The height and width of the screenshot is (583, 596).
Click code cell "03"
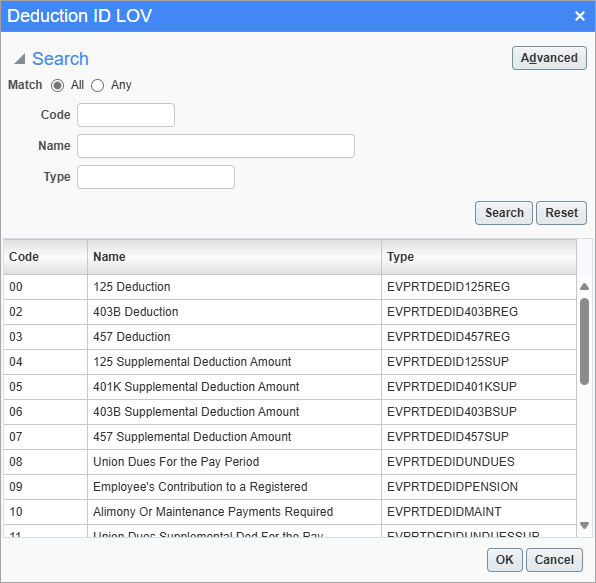click(46, 337)
